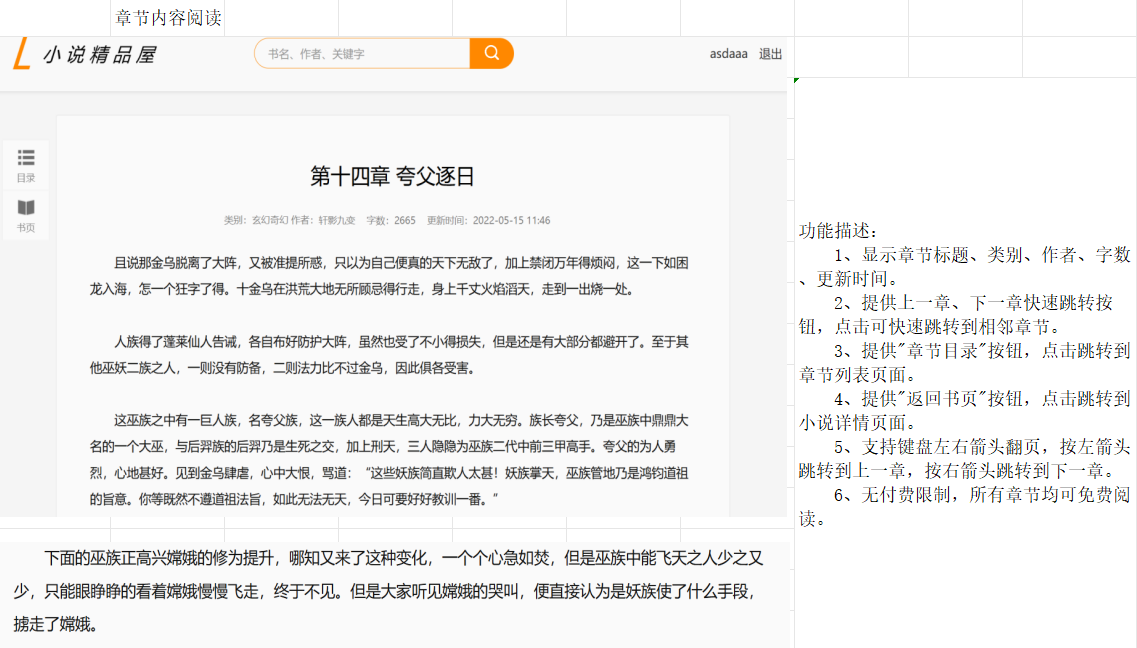Screen dimensions: 1137x648
Task: Open the asdaaa user account link
Action: point(728,54)
